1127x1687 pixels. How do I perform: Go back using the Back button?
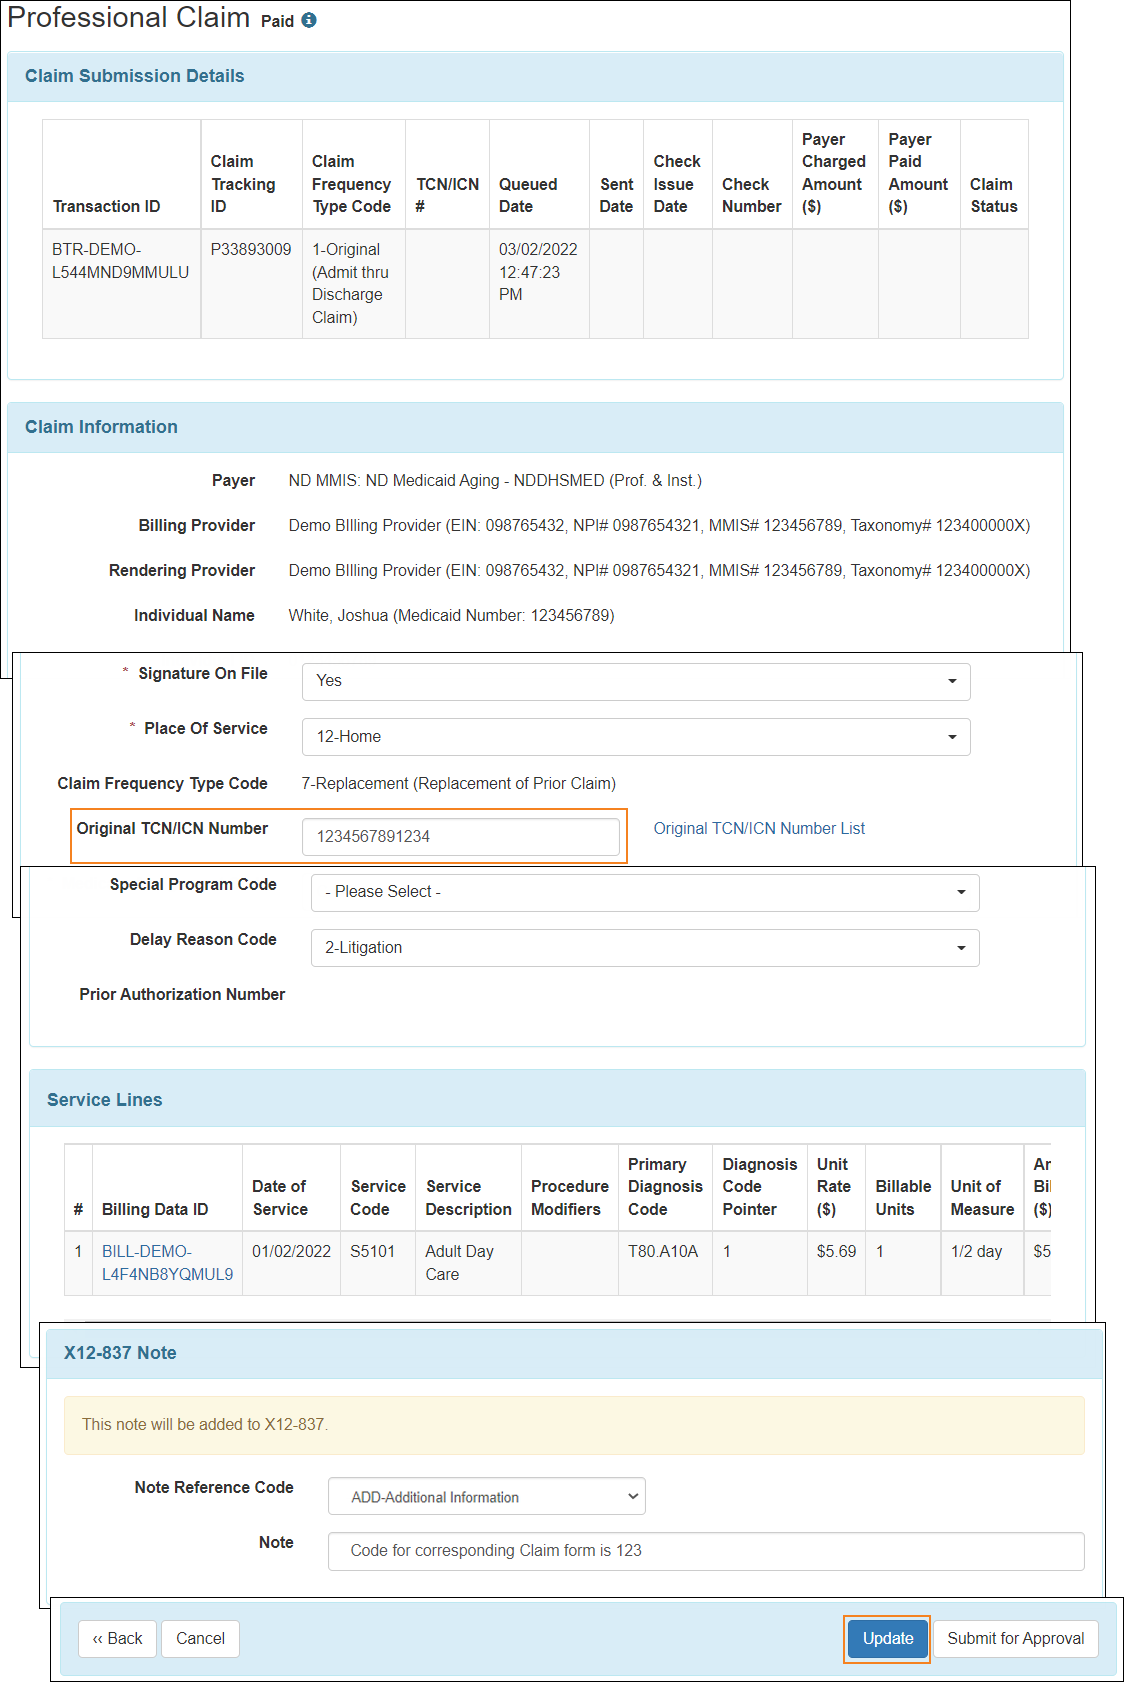[x=117, y=1639]
